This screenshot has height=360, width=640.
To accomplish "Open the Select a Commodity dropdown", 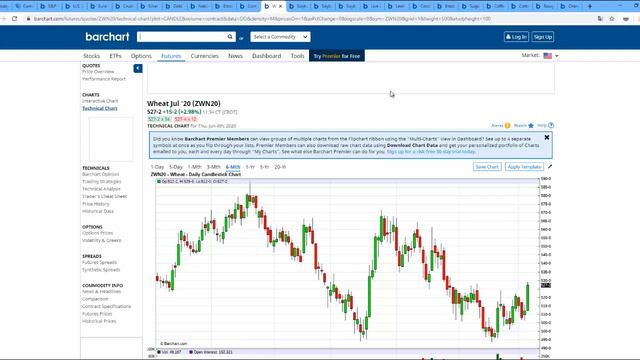I will click(x=280, y=37).
